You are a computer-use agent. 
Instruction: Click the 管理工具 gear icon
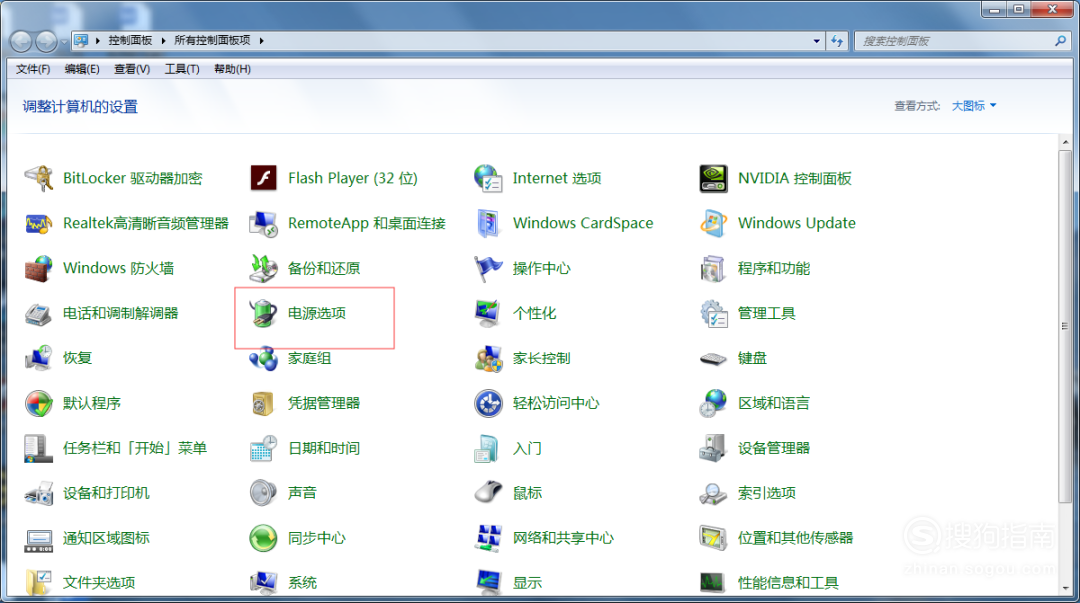713,314
